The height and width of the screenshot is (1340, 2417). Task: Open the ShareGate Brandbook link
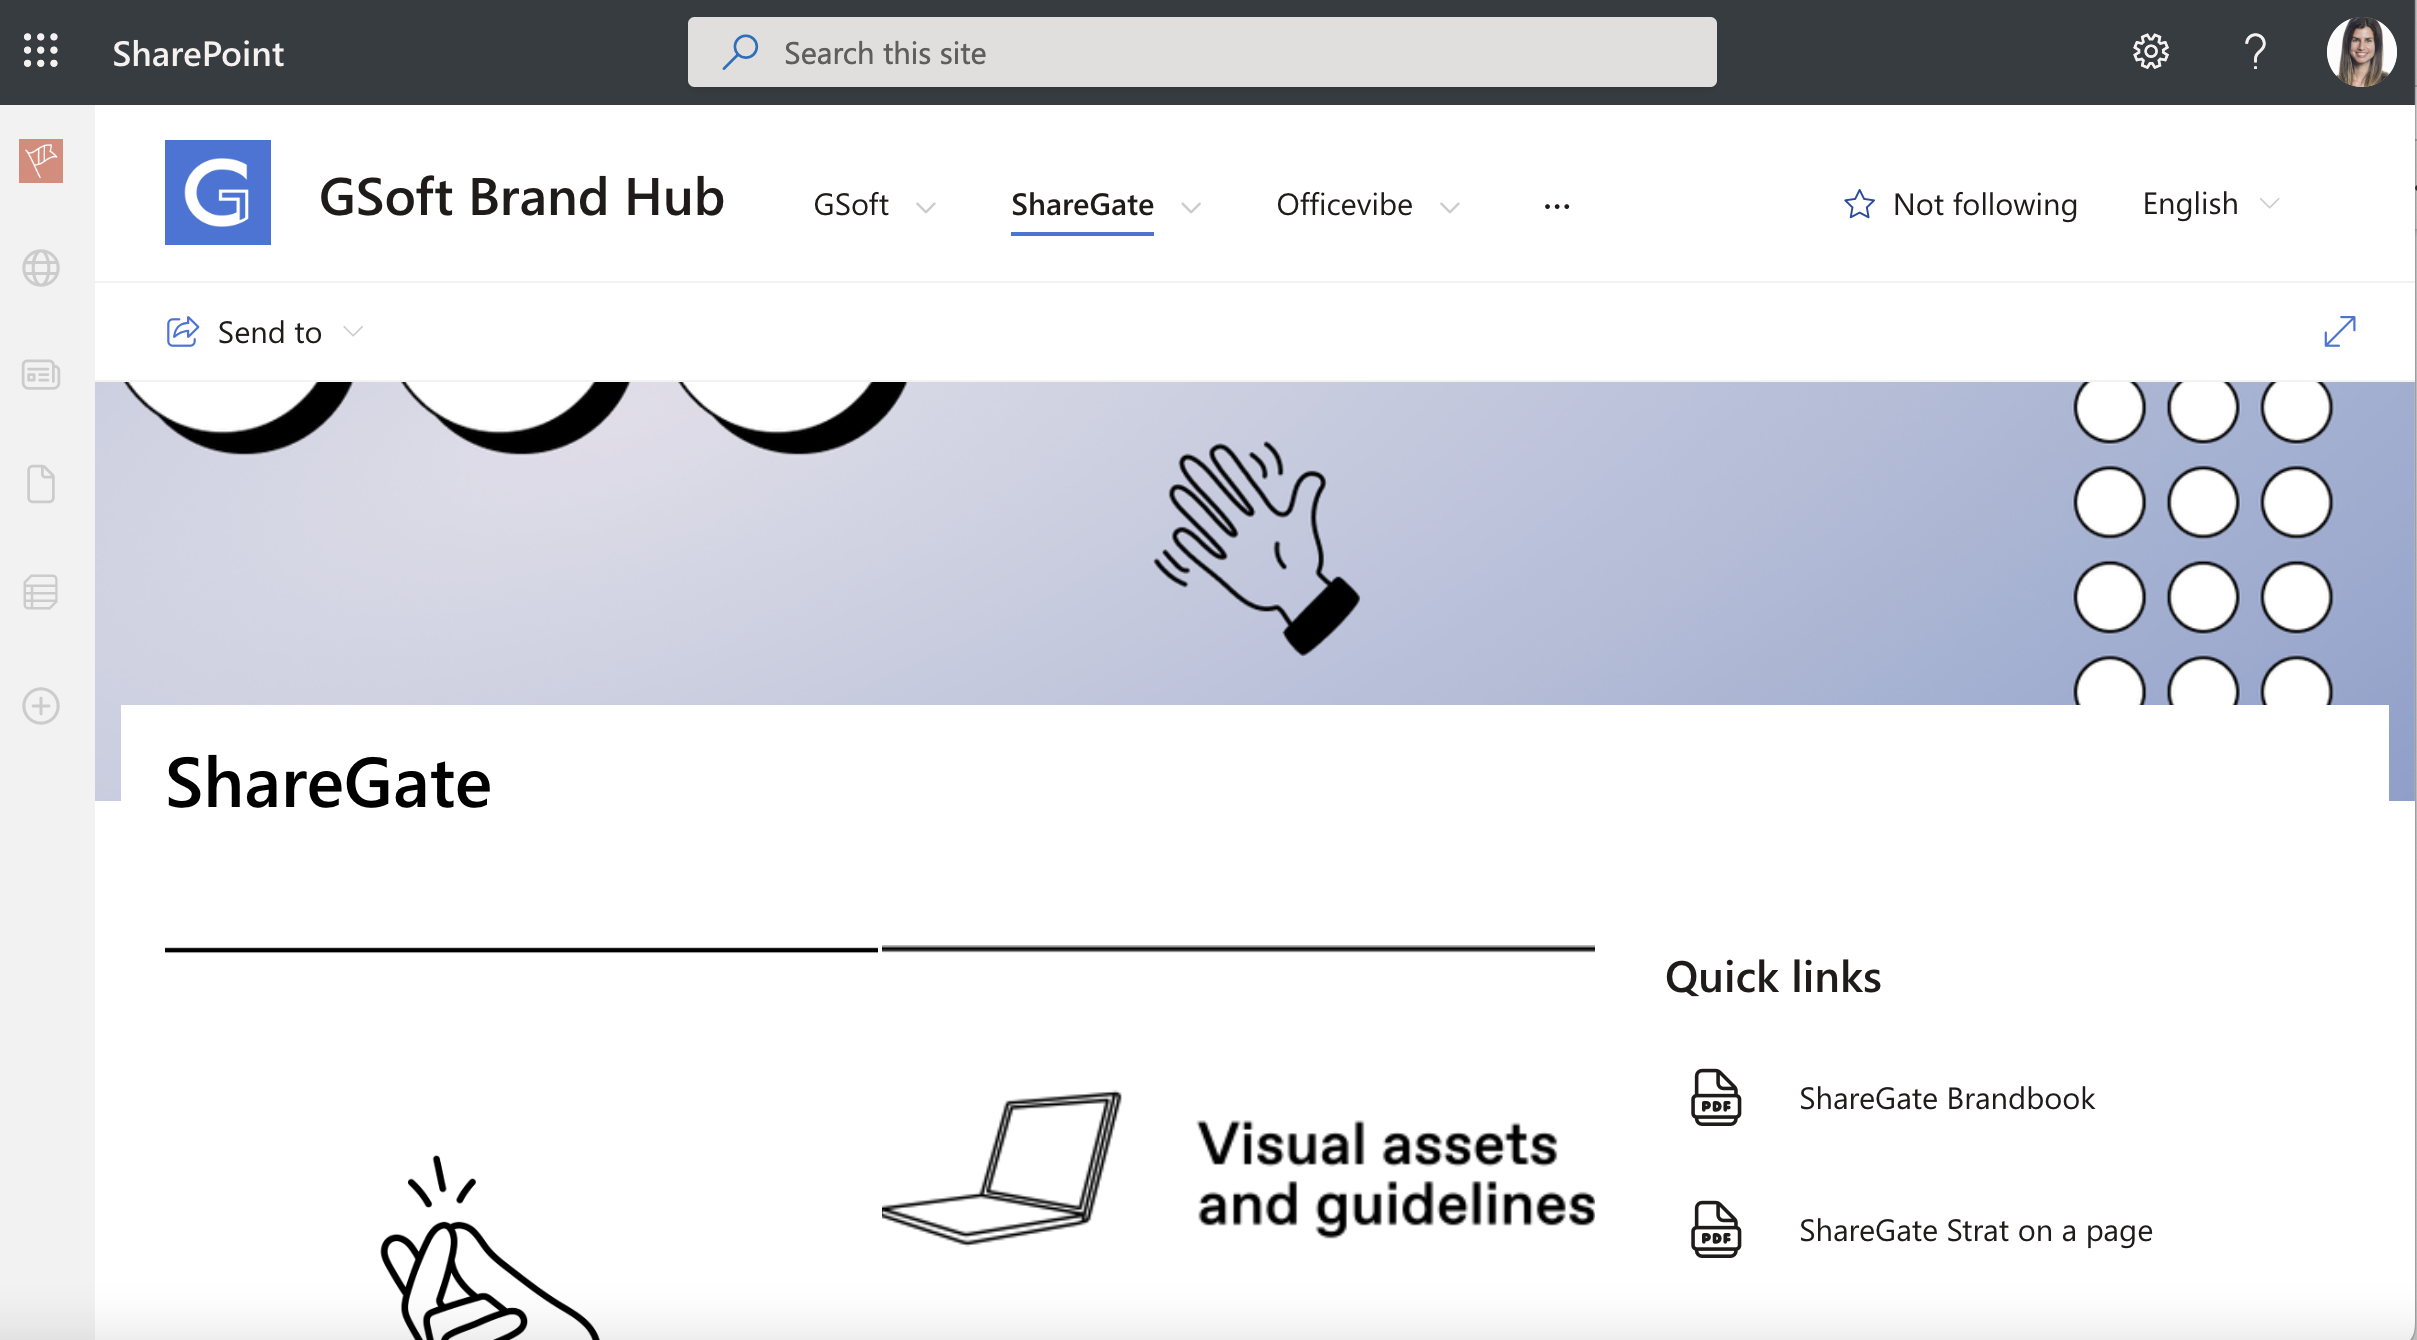click(x=1946, y=1098)
